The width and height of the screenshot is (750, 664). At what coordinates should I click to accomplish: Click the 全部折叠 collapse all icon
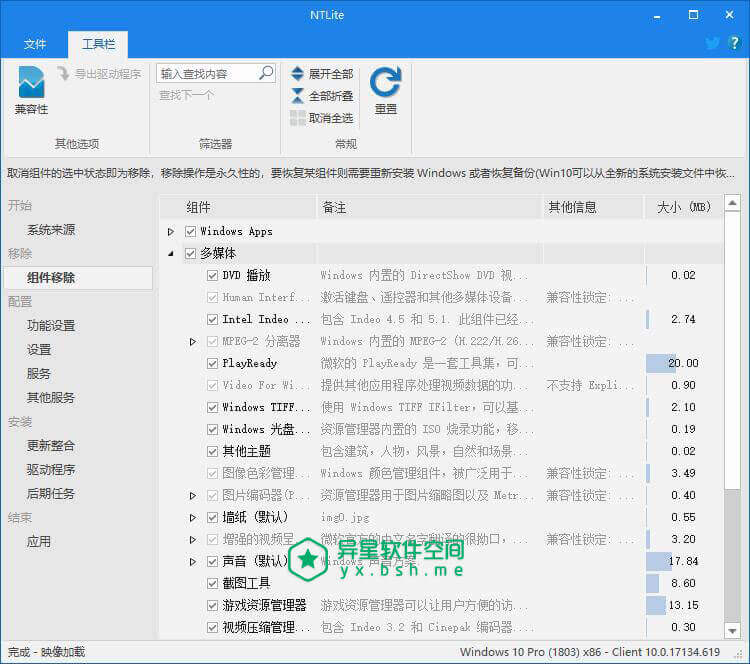point(298,96)
